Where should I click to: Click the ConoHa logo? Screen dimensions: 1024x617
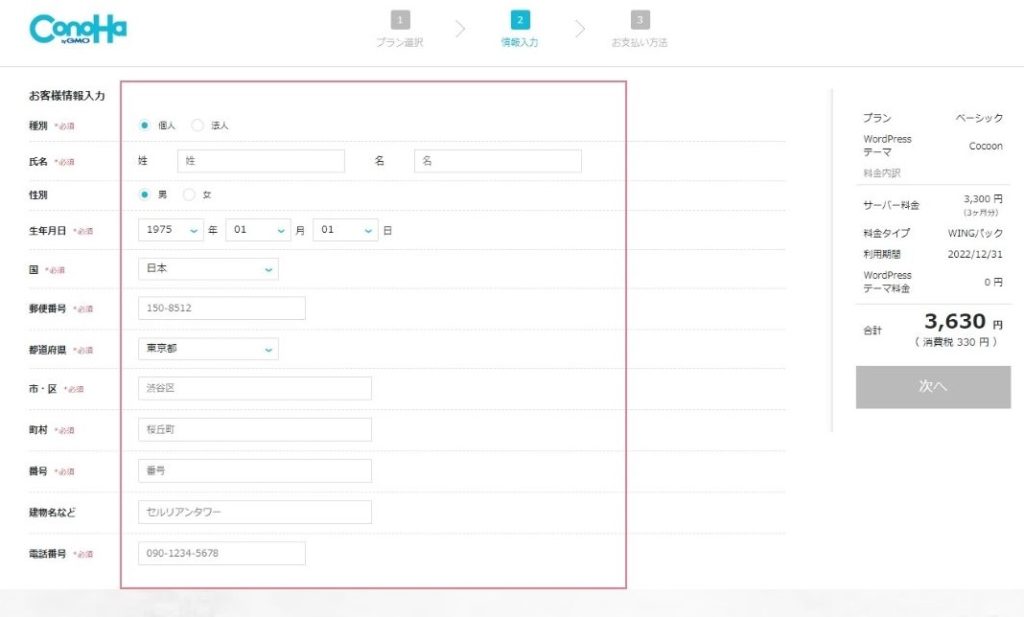[78, 29]
